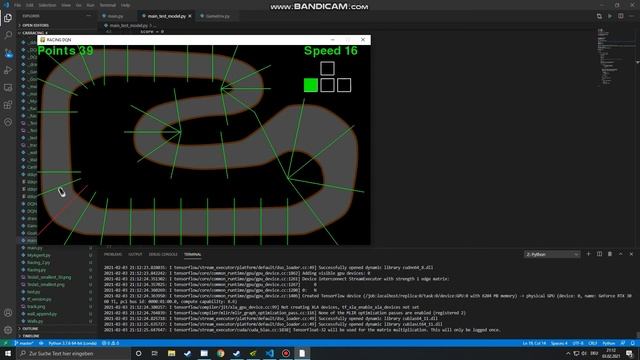Open Task View in taskbar
640x360 pixels.
(x=155, y=353)
